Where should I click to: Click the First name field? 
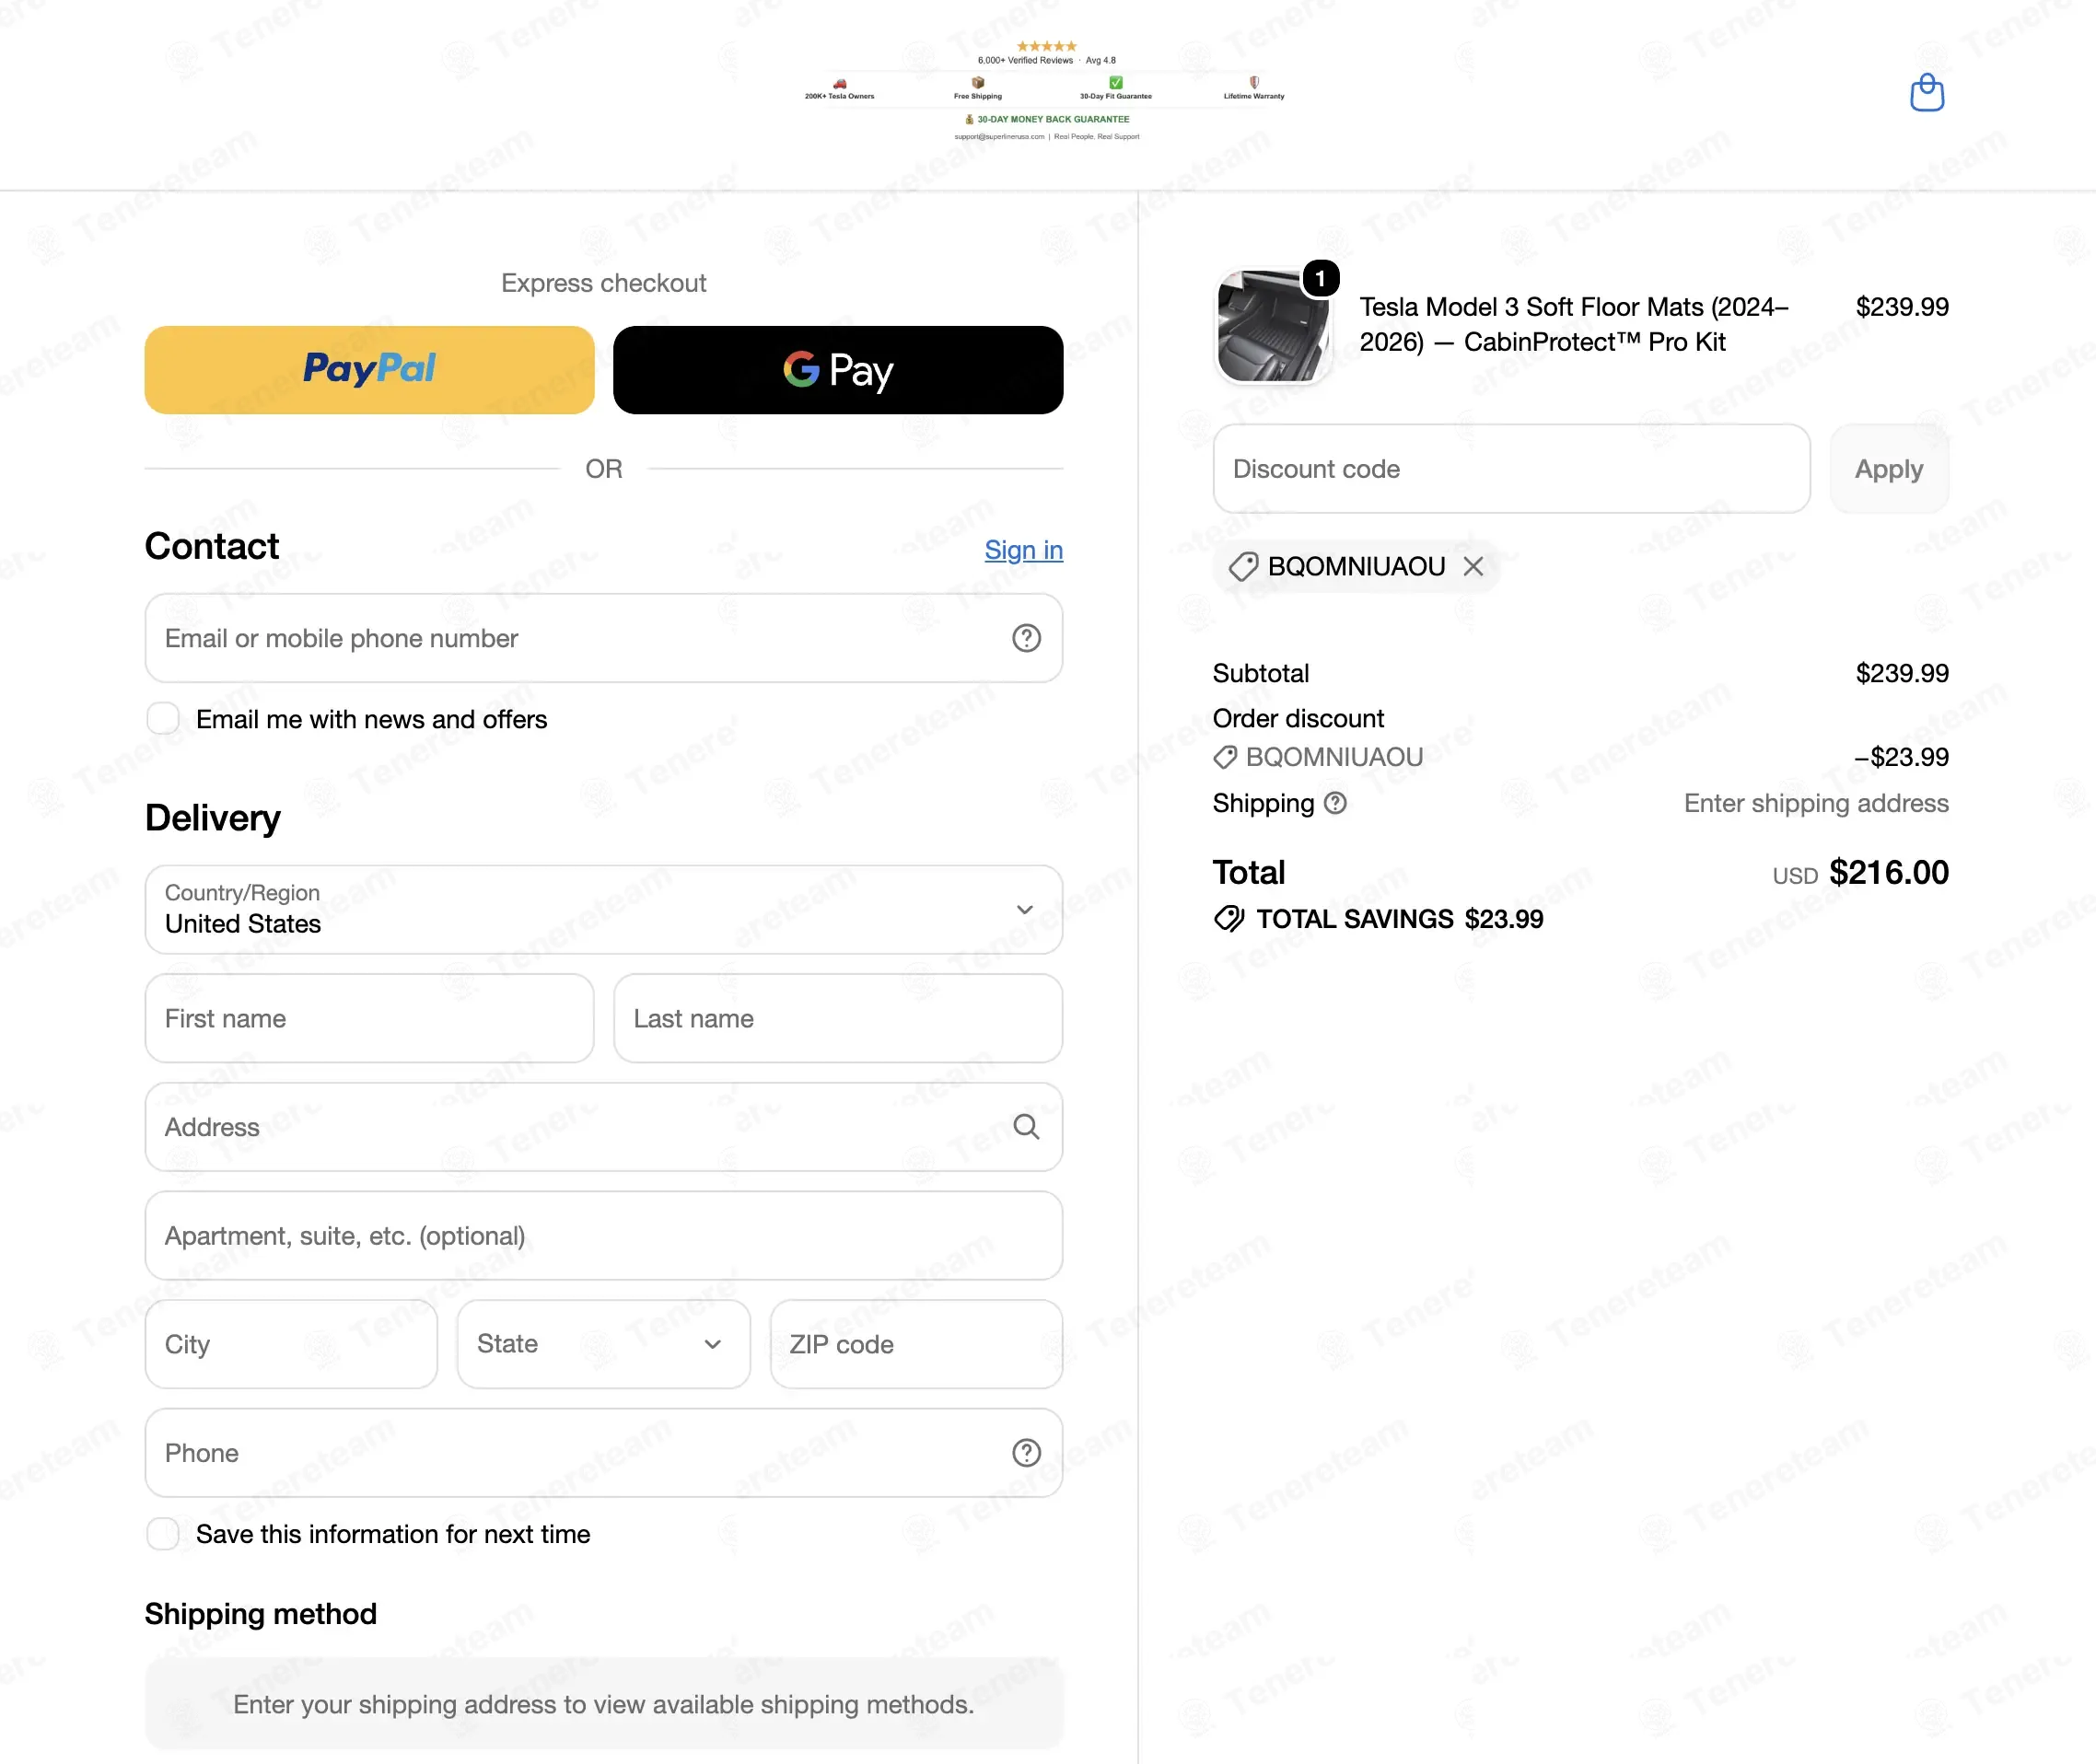point(369,1018)
